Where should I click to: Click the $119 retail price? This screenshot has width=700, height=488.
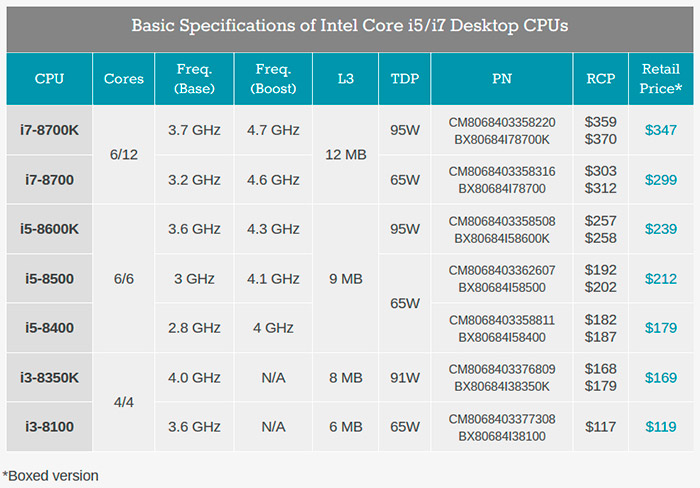click(x=661, y=426)
